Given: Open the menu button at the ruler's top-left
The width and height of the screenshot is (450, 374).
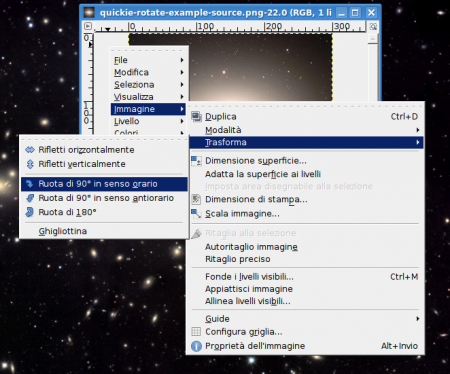Looking at the screenshot, I should click(88, 26).
